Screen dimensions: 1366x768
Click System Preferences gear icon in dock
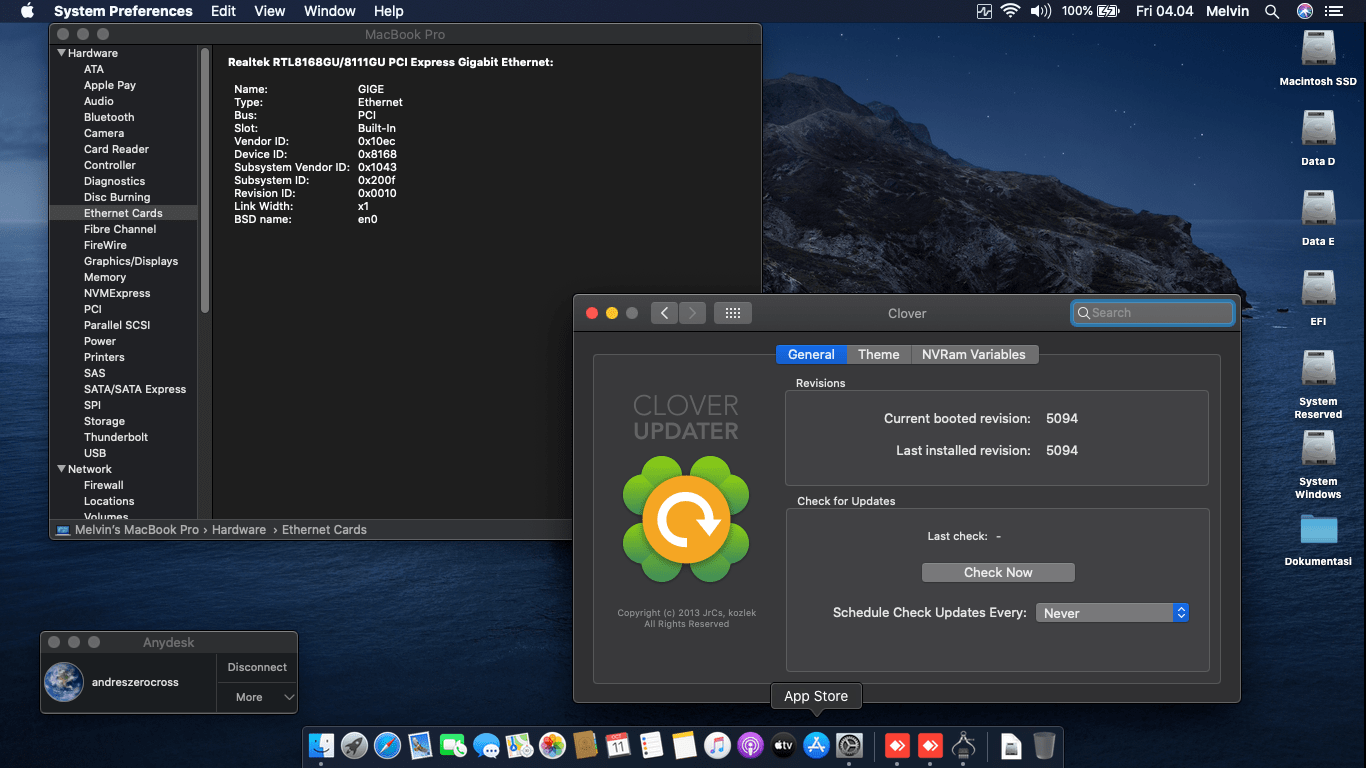point(849,745)
